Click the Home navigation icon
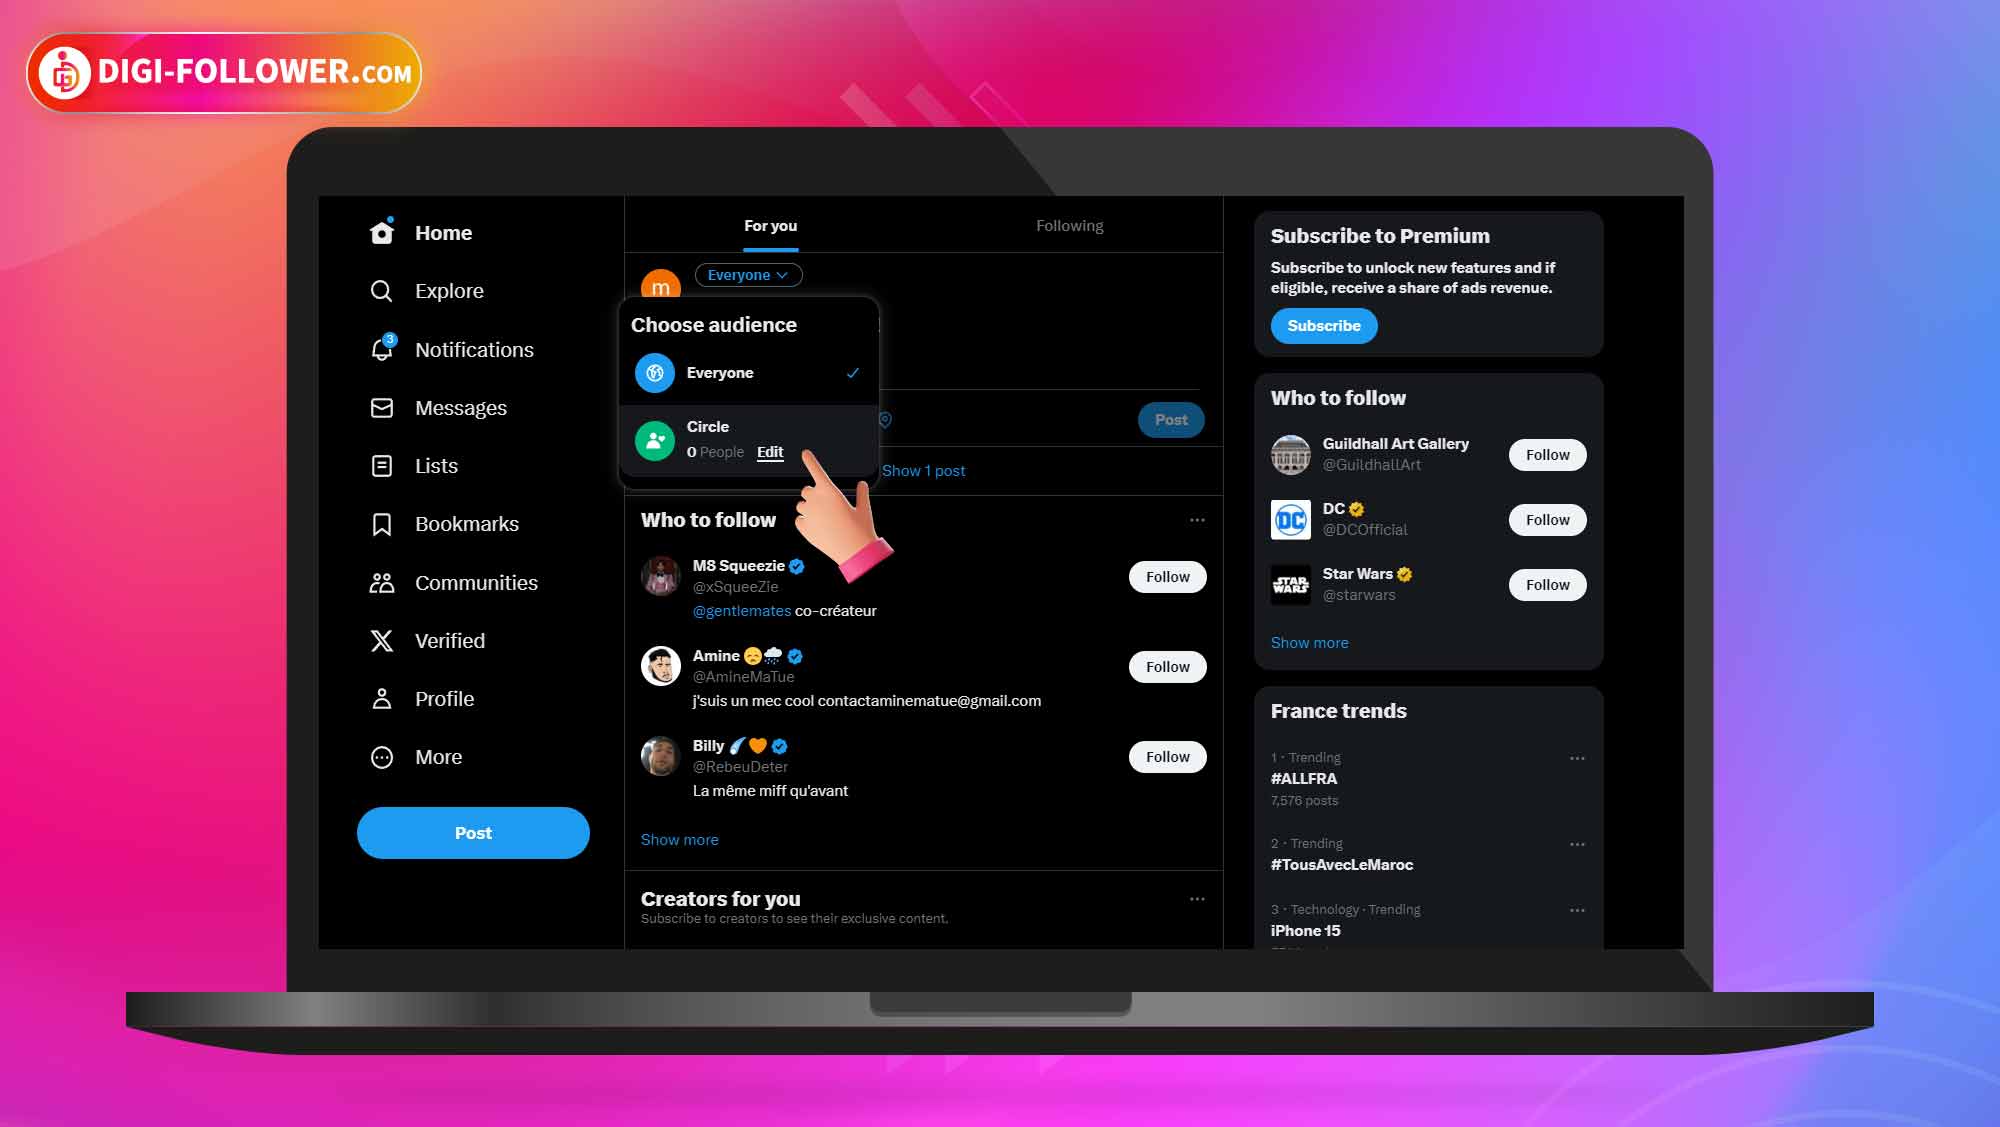Screen dimensions: 2000x1127 [380, 232]
